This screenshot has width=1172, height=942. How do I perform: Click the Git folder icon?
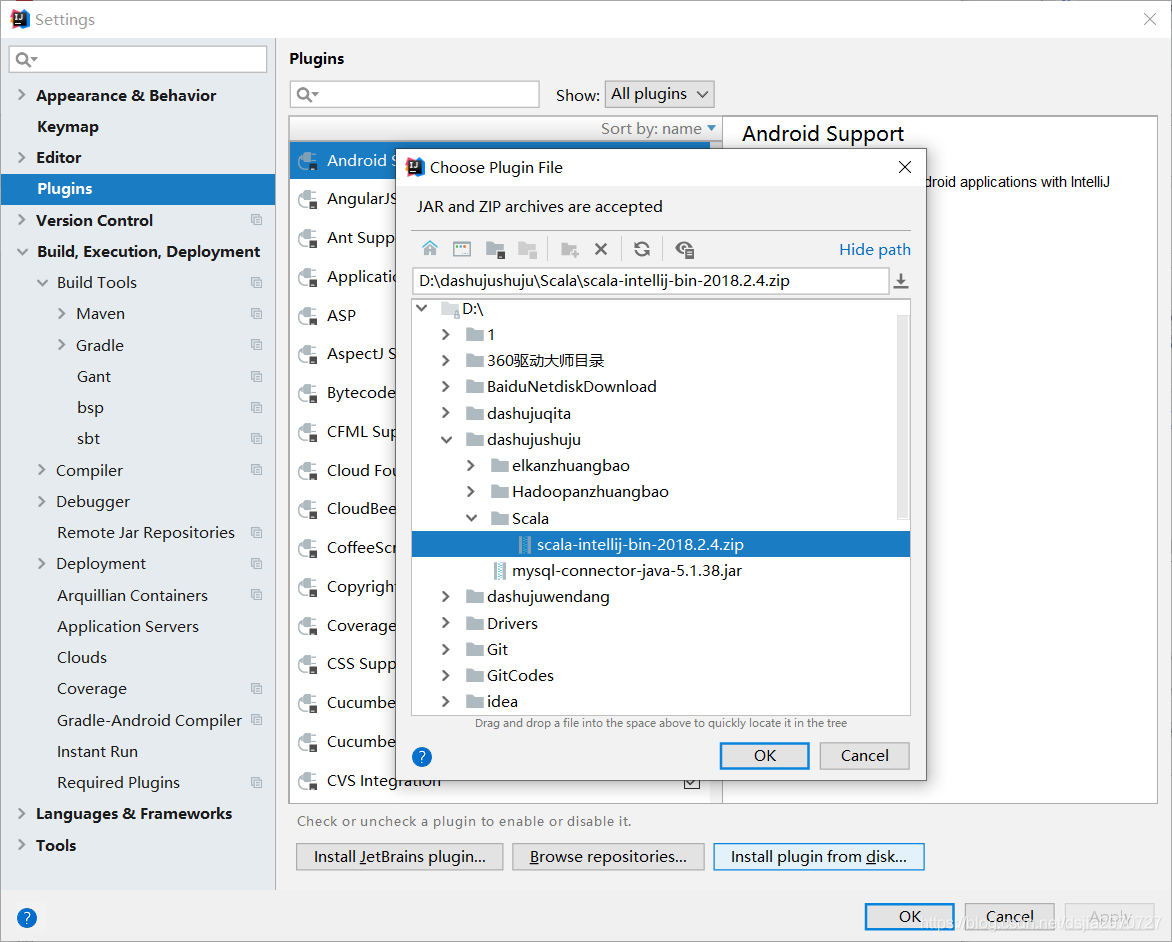point(475,650)
